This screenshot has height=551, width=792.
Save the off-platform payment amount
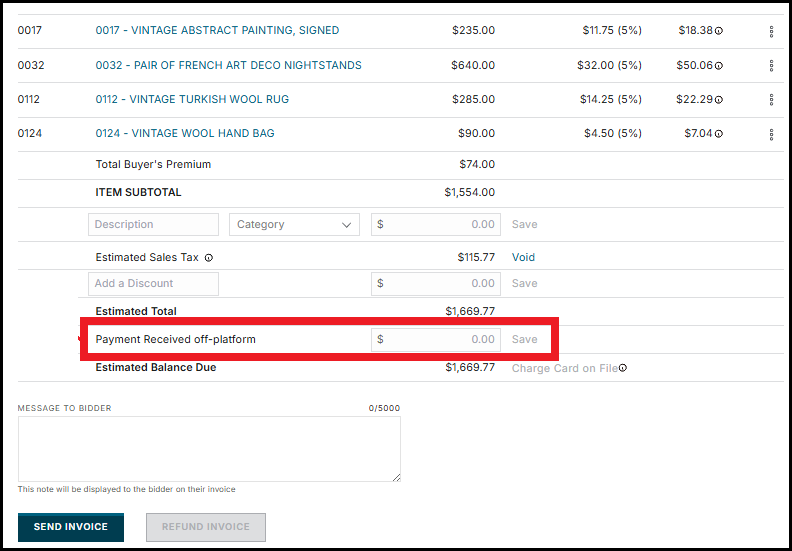tap(524, 339)
